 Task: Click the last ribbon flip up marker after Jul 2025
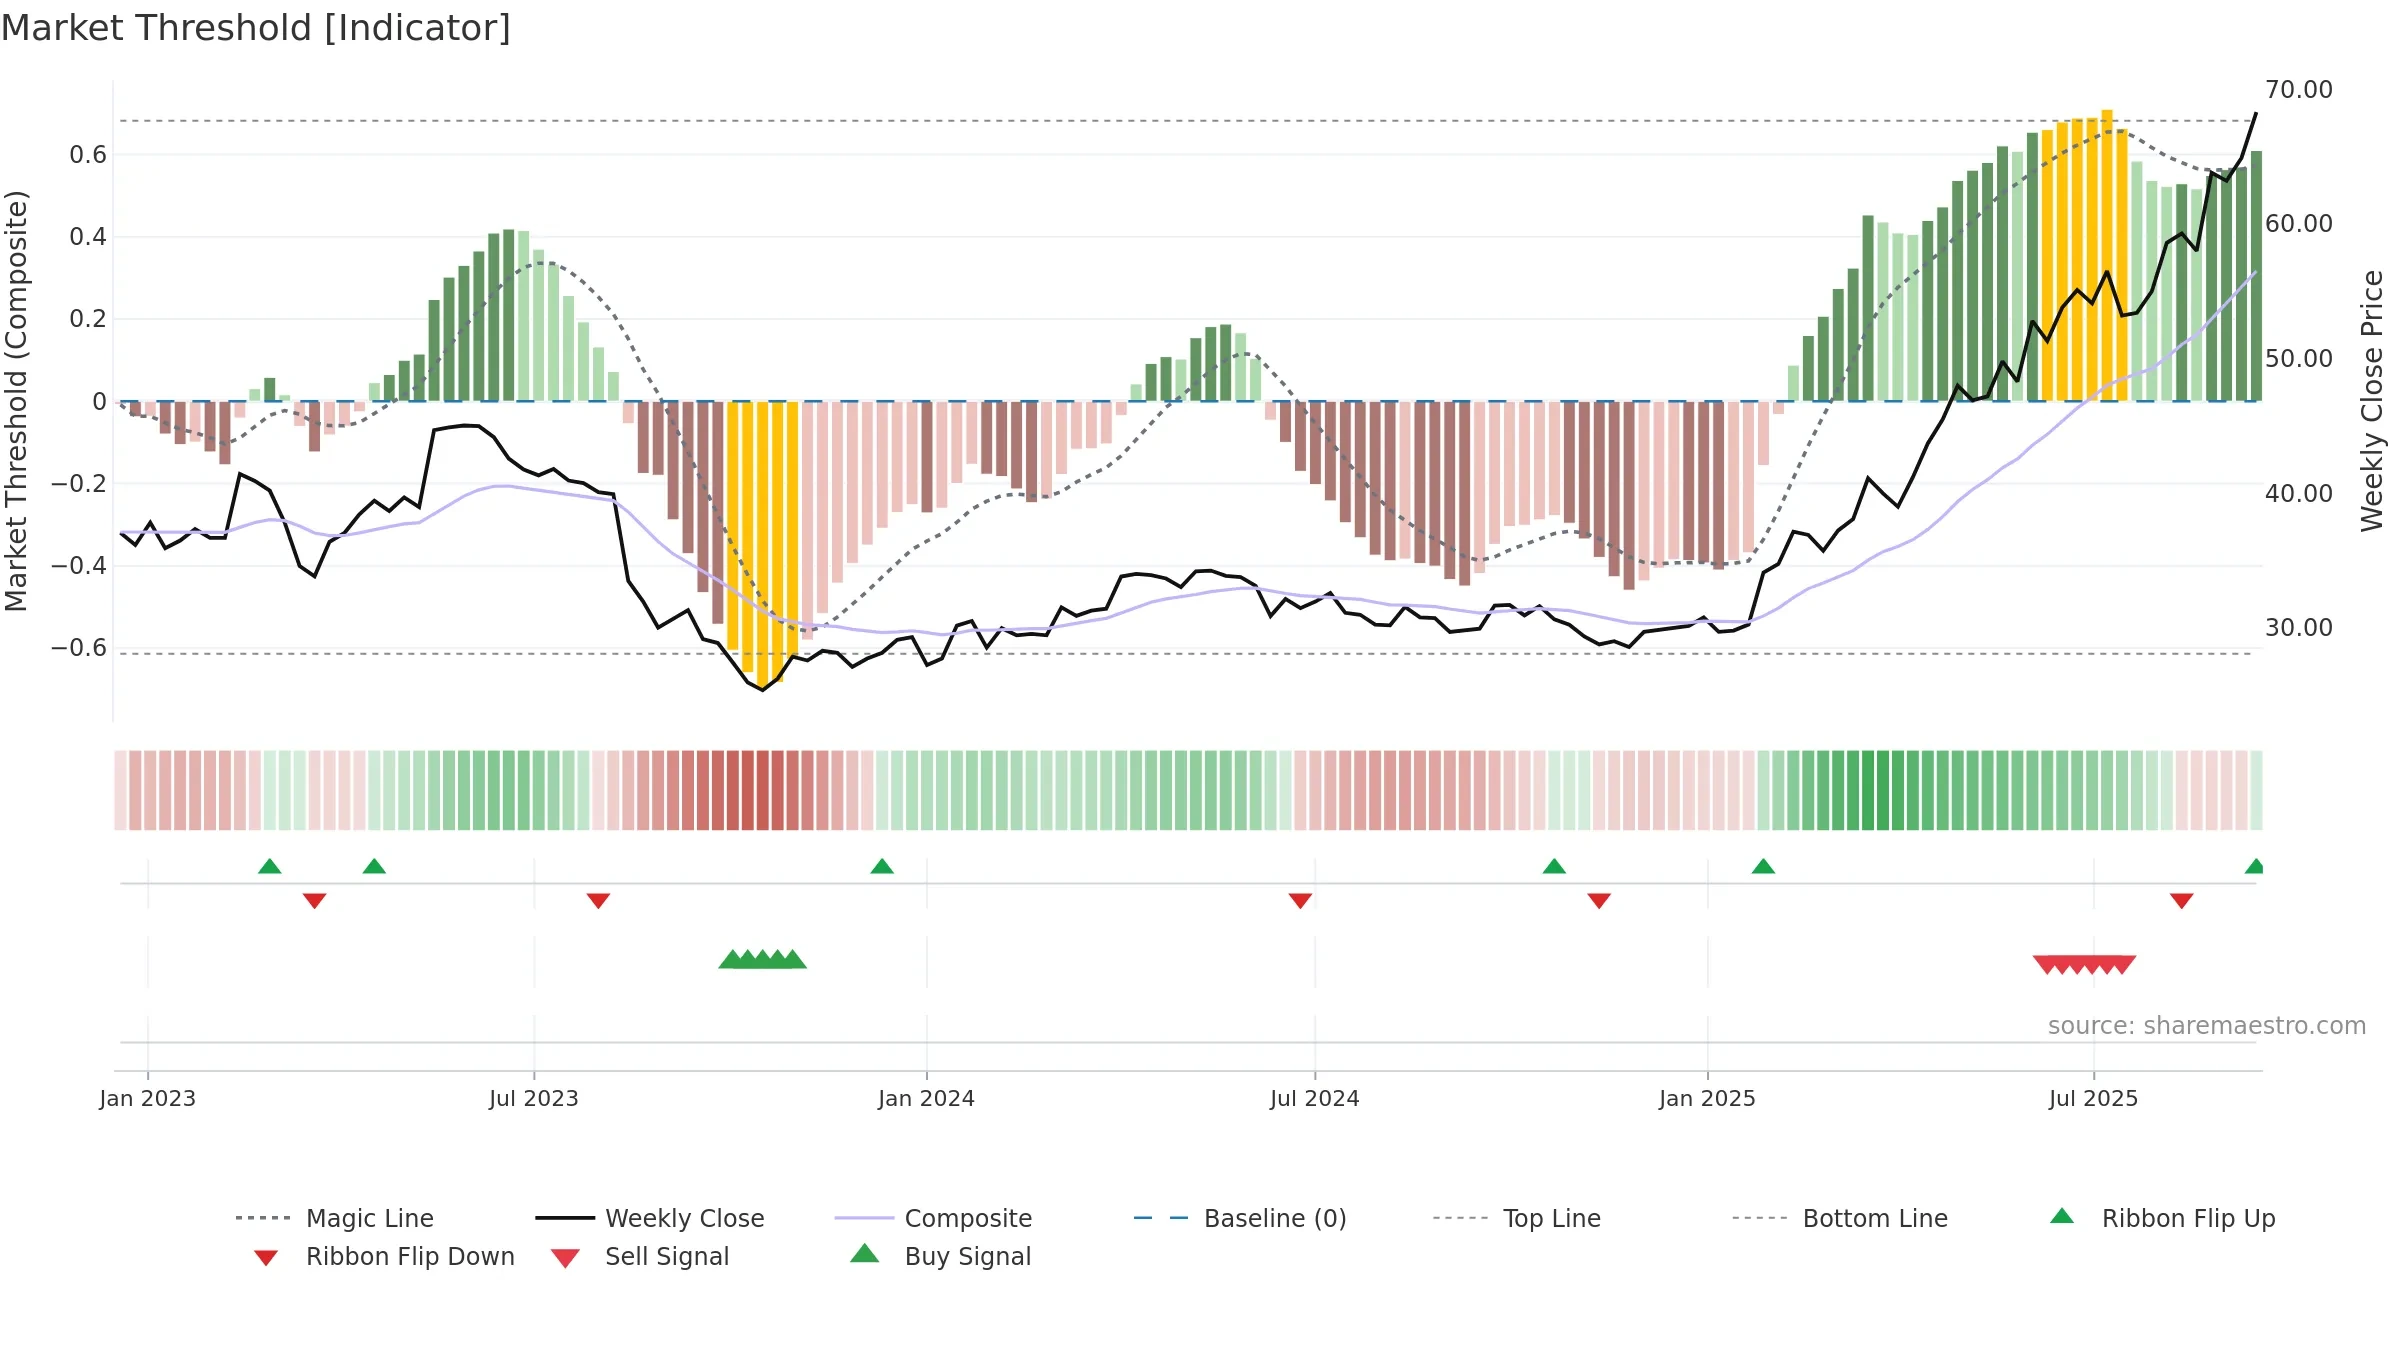[x=2254, y=866]
